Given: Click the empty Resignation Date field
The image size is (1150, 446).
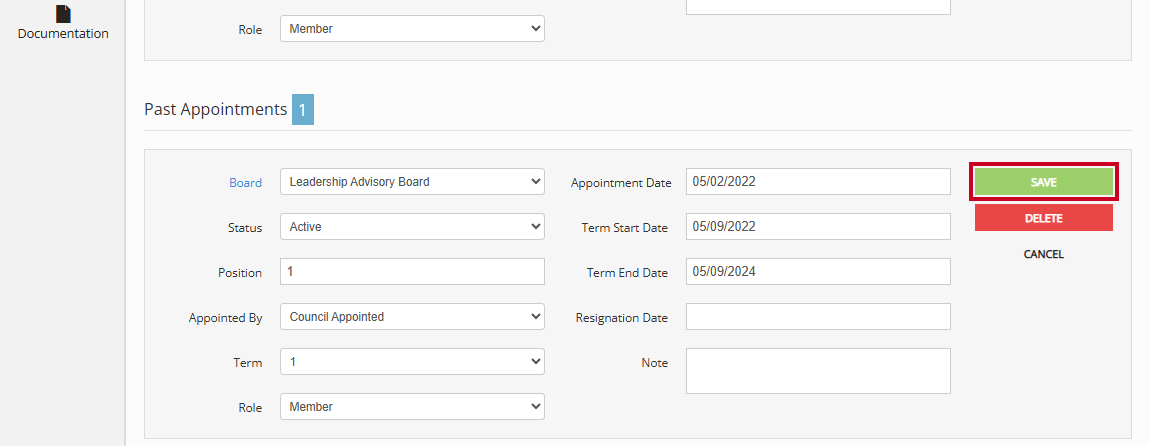Looking at the screenshot, I should (x=818, y=317).
